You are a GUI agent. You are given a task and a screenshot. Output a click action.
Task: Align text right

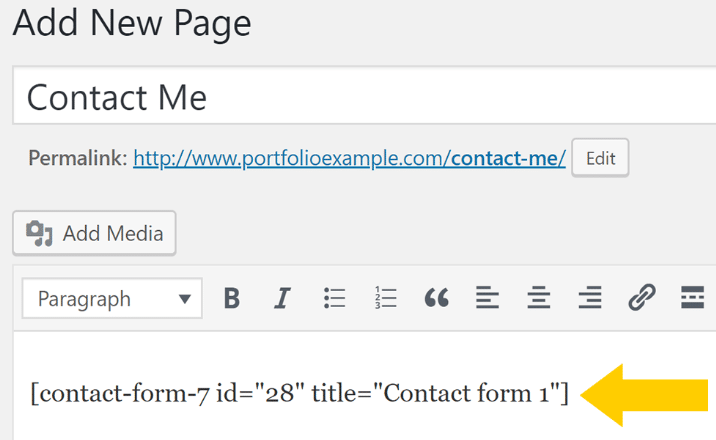tap(590, 299)
